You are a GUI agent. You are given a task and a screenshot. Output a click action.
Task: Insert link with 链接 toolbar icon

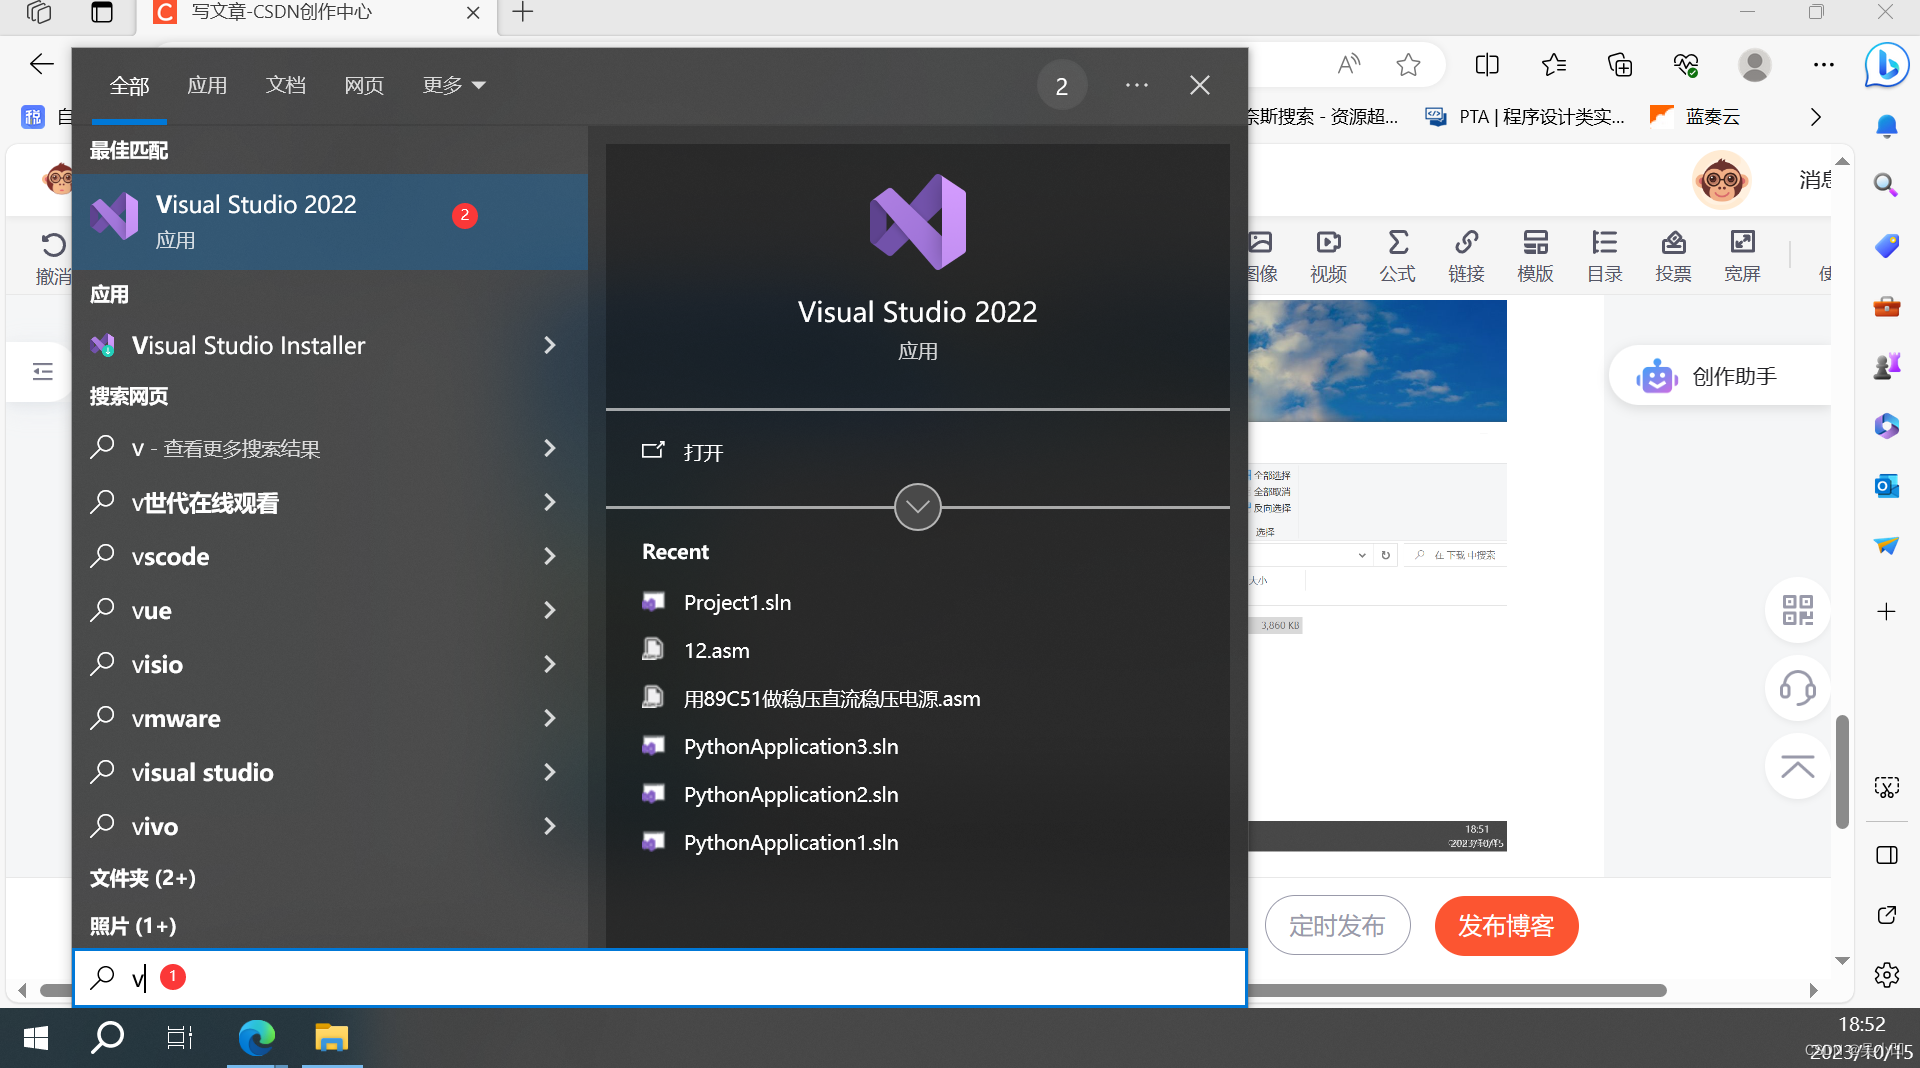(1466, 256)
